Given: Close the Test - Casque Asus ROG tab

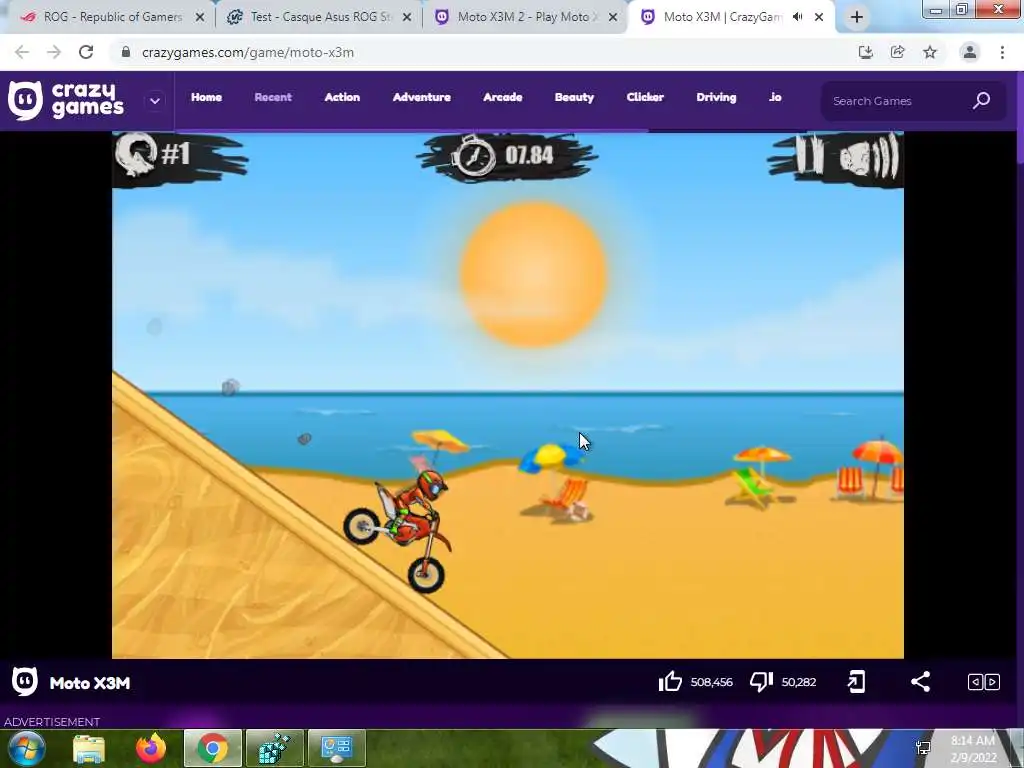Looking at the screenshot, I should pyautogui.click(x=407, y=17).
